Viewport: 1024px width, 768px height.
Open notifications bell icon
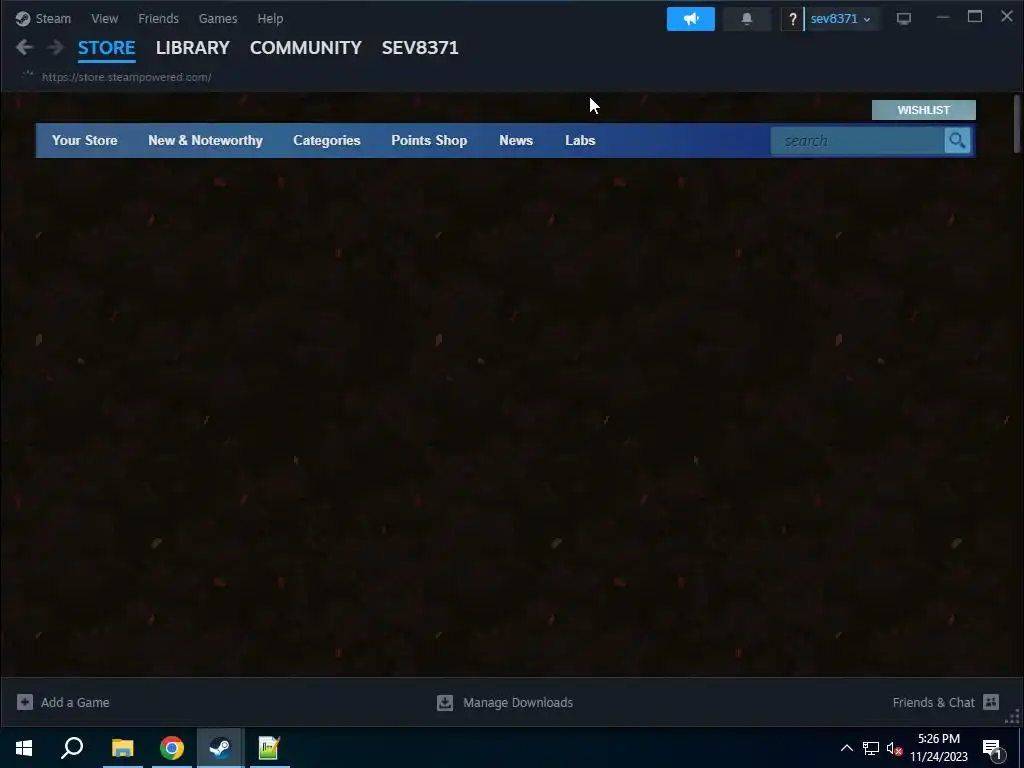click(x=746, y=19)
